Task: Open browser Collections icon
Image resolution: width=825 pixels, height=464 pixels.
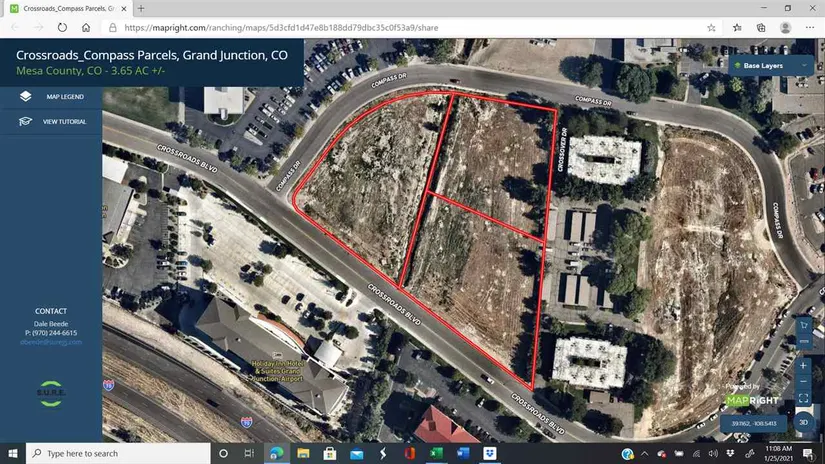Action: (761, 28)
